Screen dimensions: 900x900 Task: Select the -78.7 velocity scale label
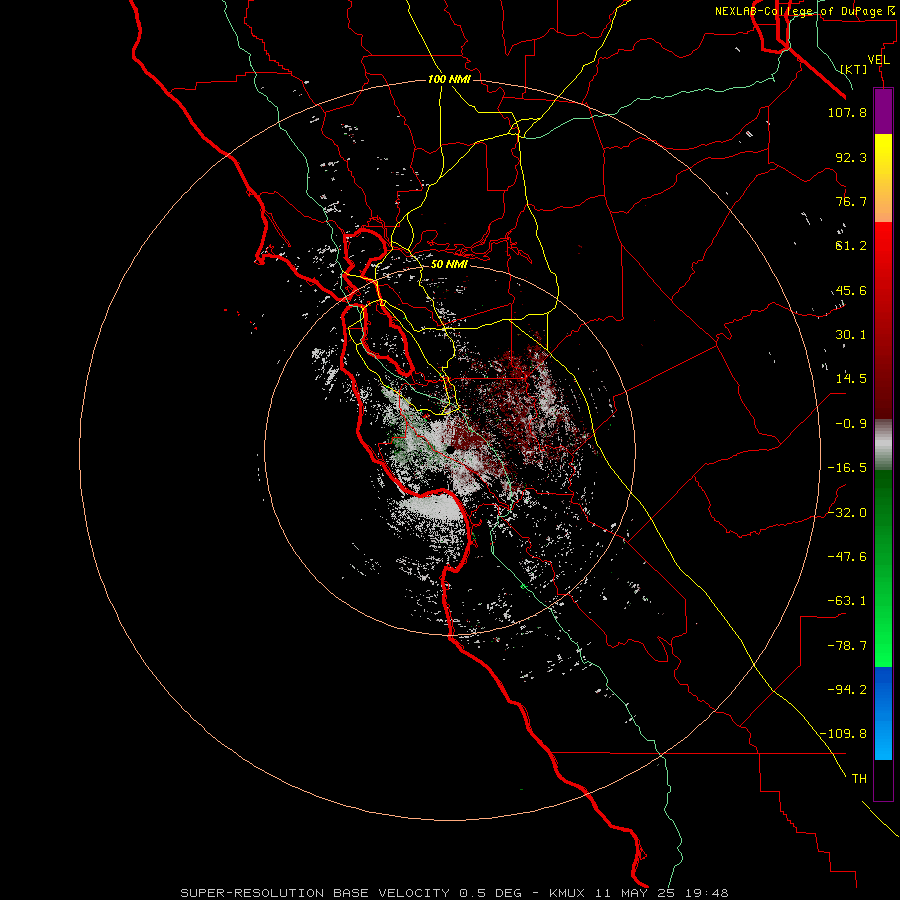coord(847,646)
